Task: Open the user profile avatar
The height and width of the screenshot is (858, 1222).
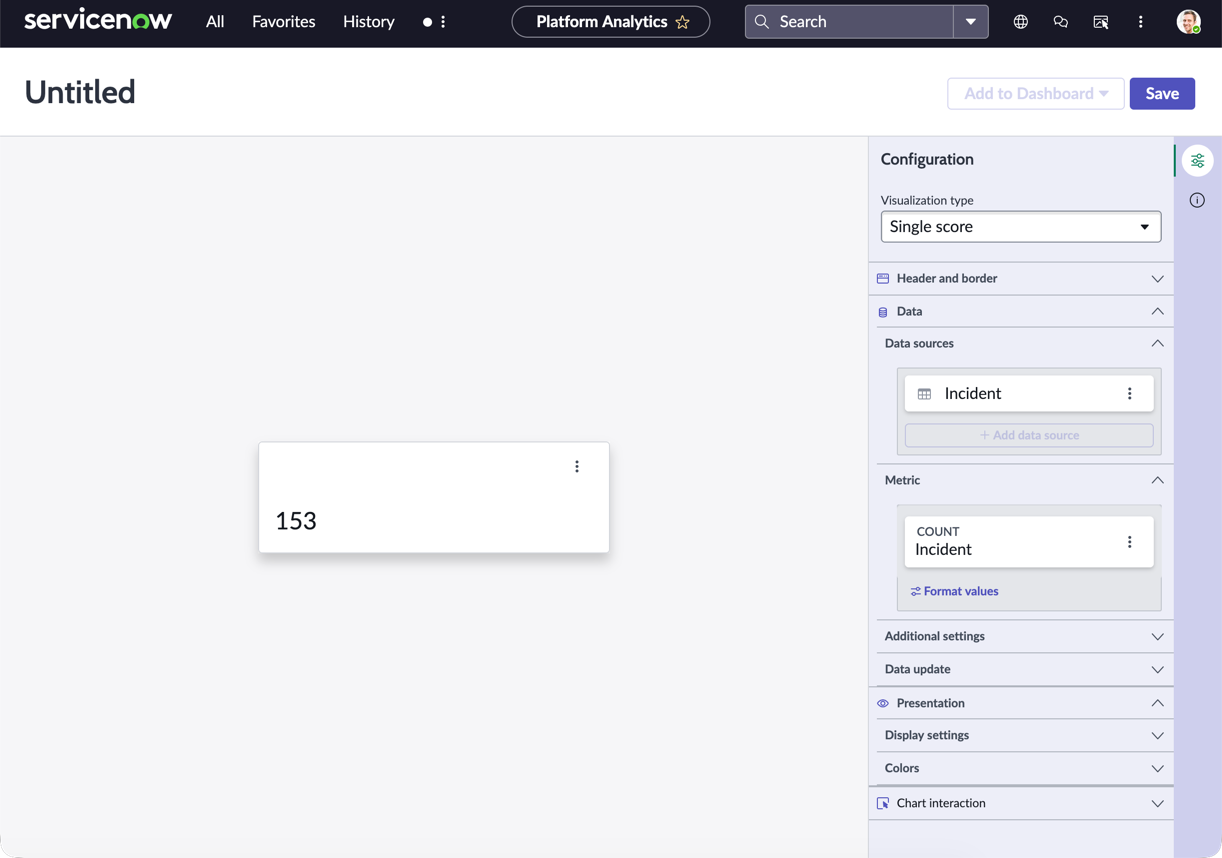Action: (1188, 21)
